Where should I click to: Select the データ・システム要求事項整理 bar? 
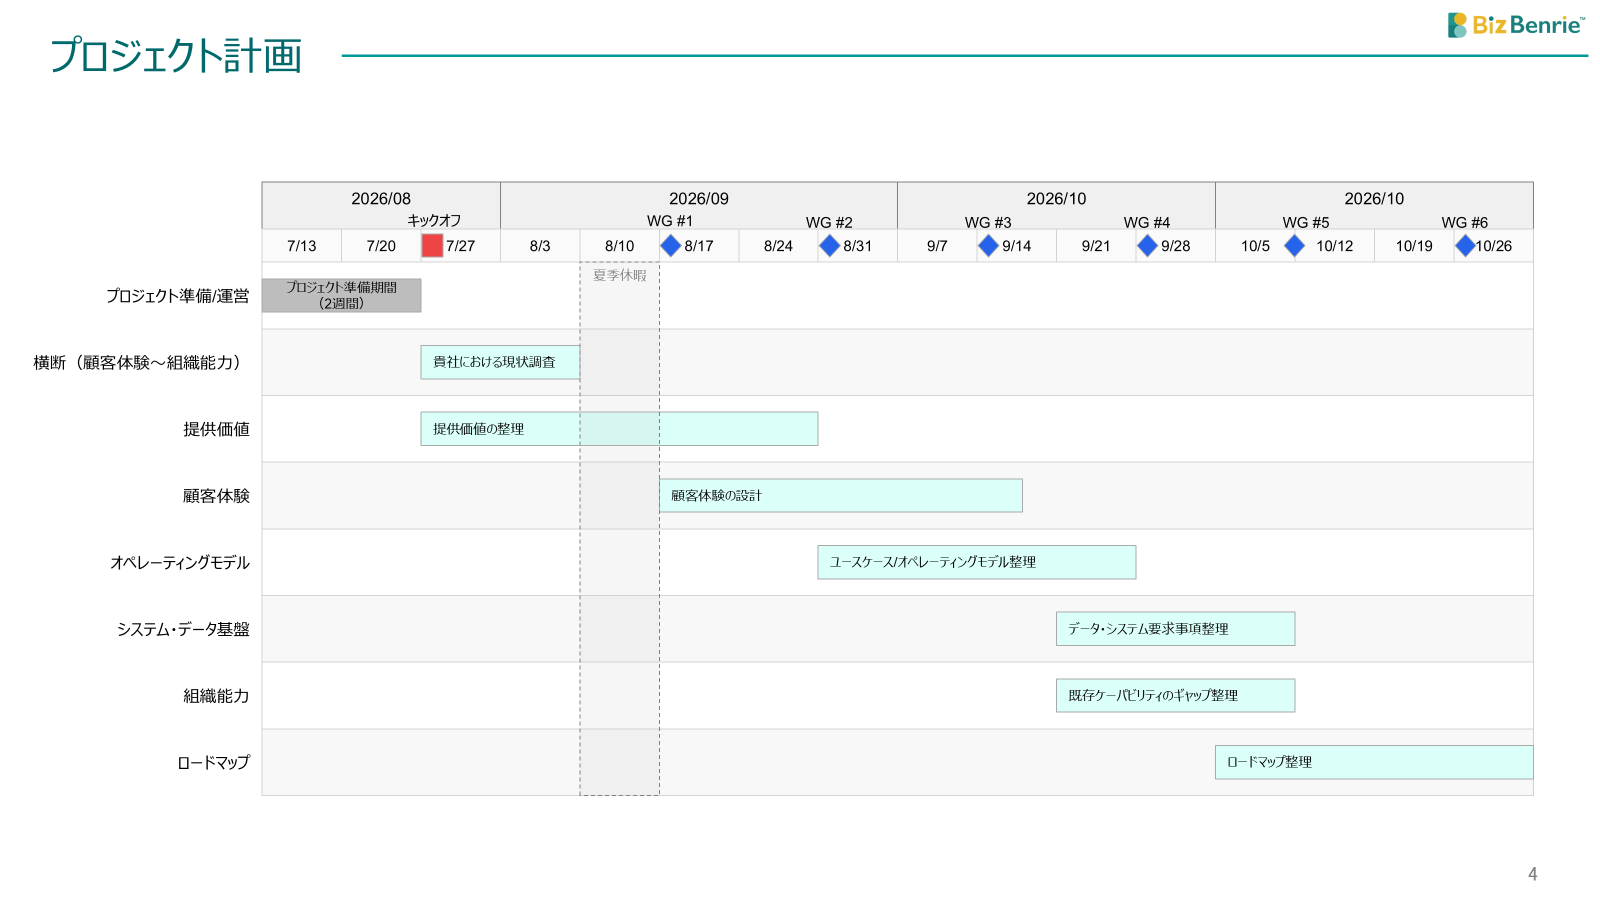coord(1175,629)
